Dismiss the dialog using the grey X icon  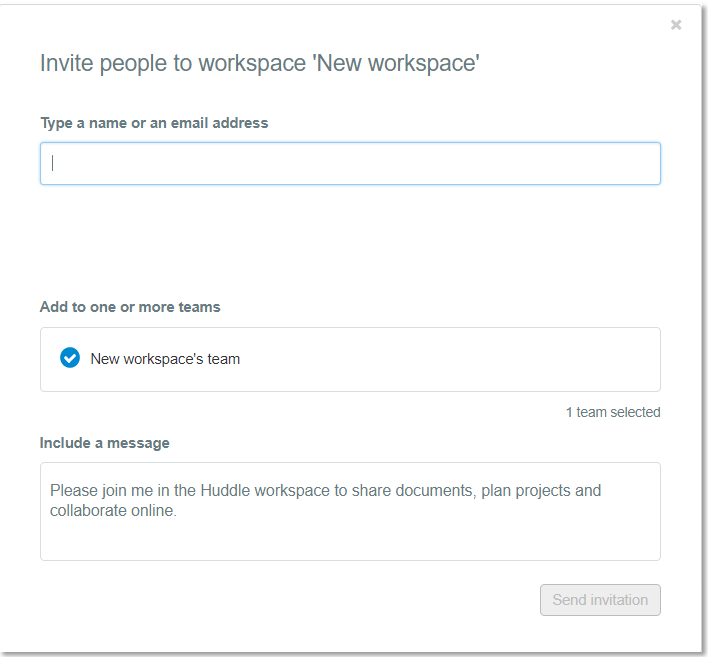point(675,25)
